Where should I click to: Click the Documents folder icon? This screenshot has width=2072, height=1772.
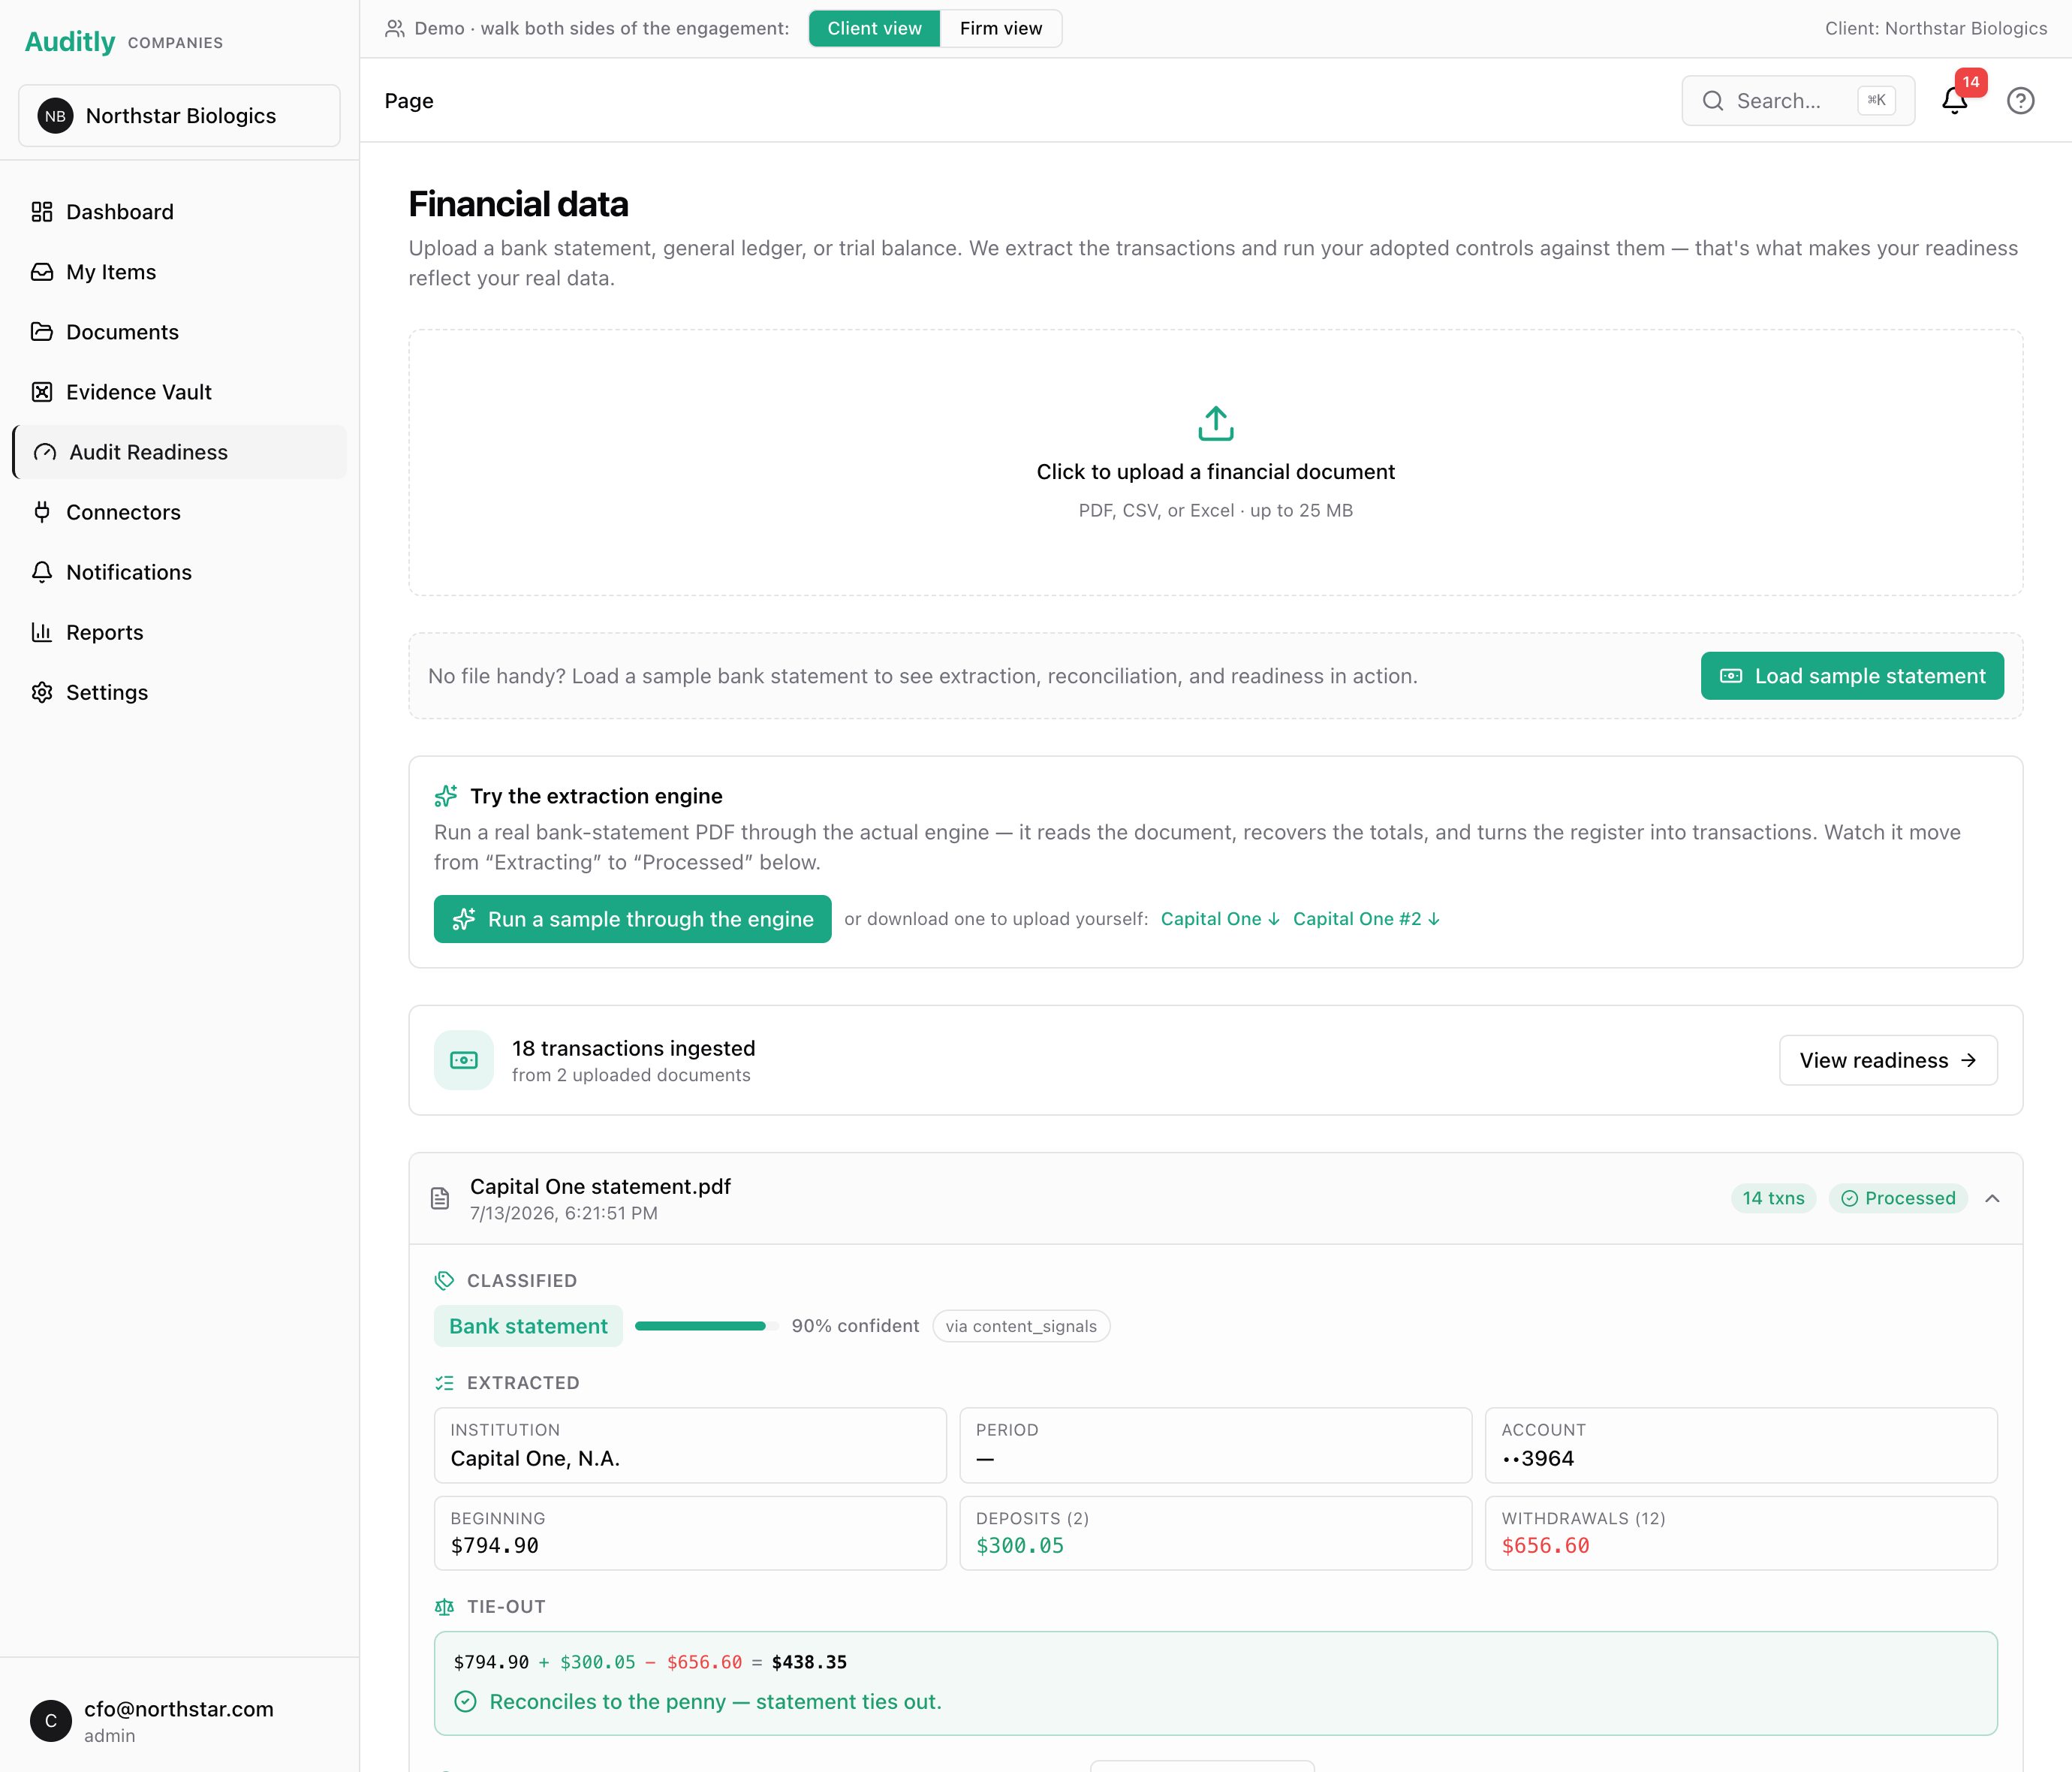[42, 332]
